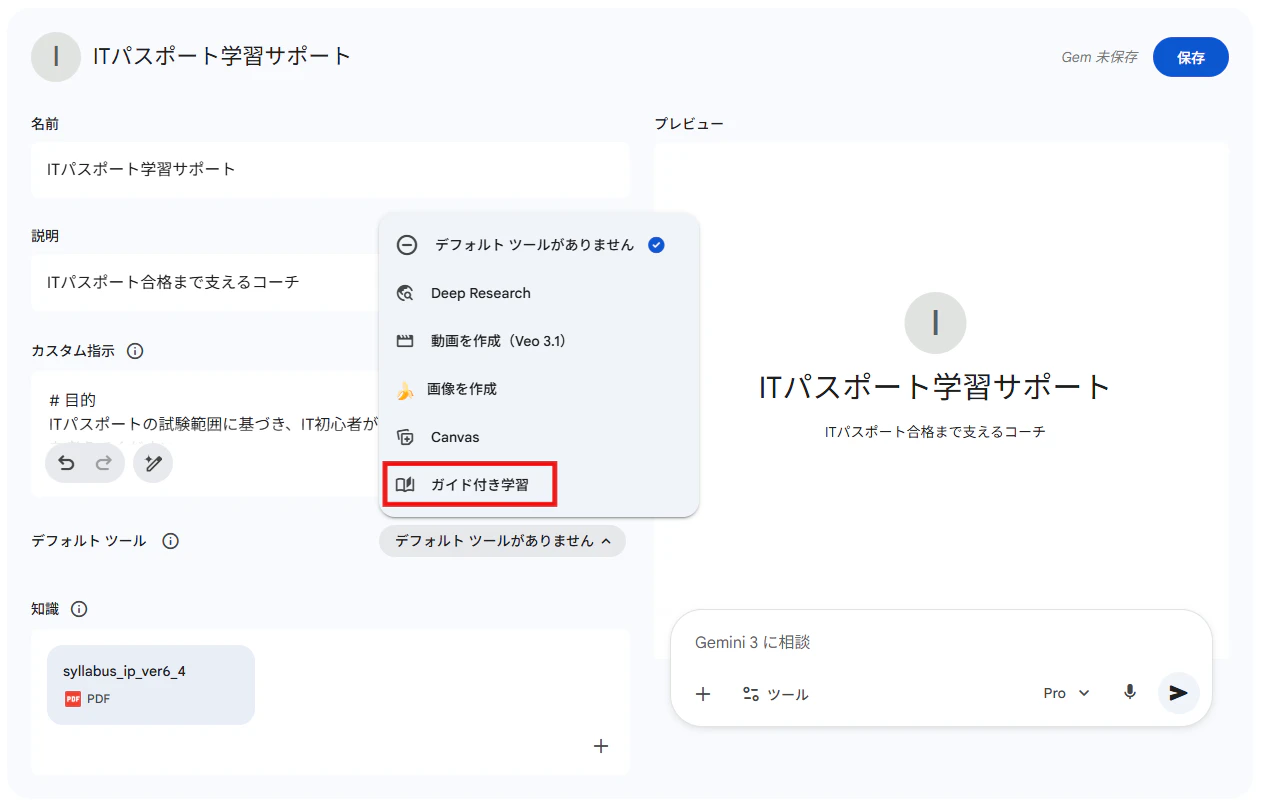Open the Pro model dropdown
Viewport: 1267px width, 807px height.
[x=1066, y=693]
